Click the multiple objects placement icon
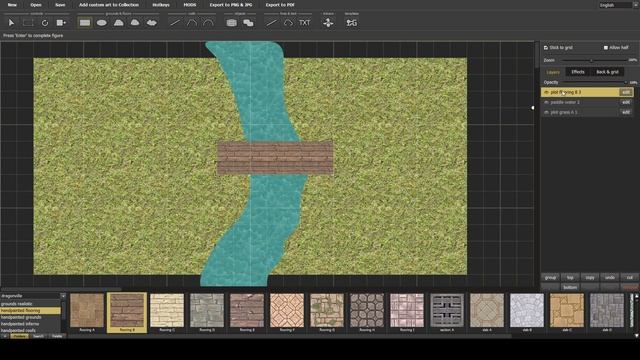The height and width of the screenshot is (360, 640). tap(248, 23)
